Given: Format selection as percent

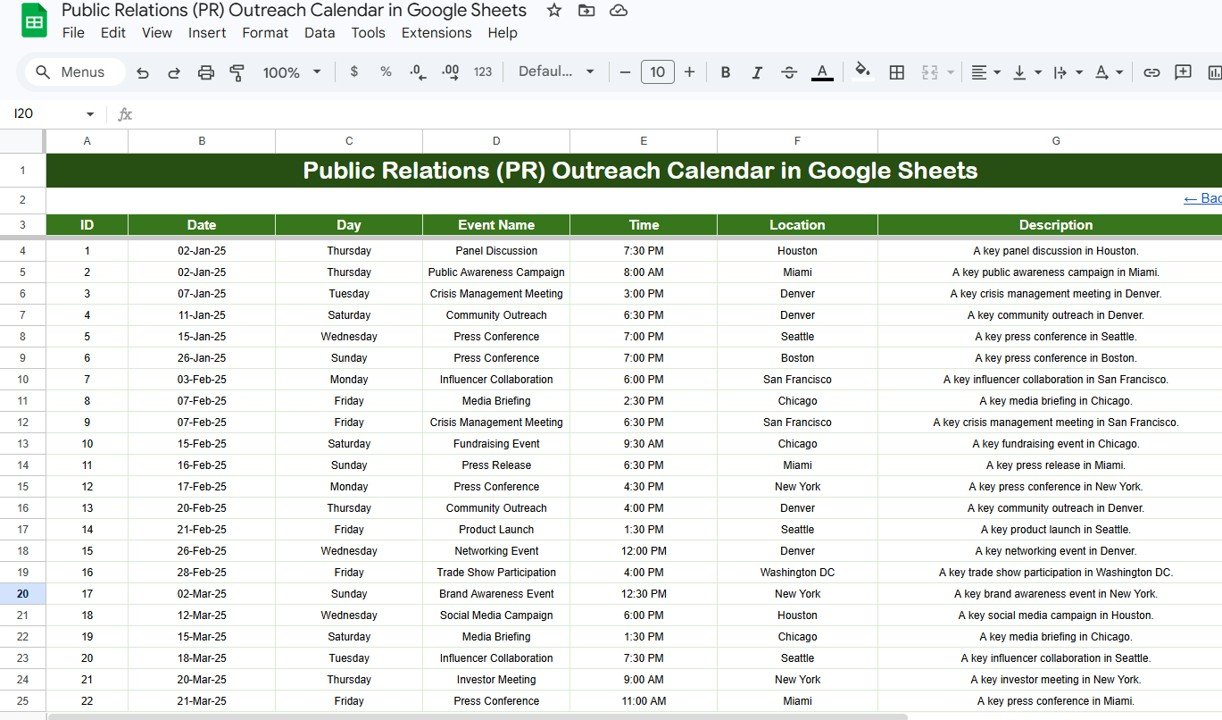Looking at the screenshot, I should click(x=385, y=72).
